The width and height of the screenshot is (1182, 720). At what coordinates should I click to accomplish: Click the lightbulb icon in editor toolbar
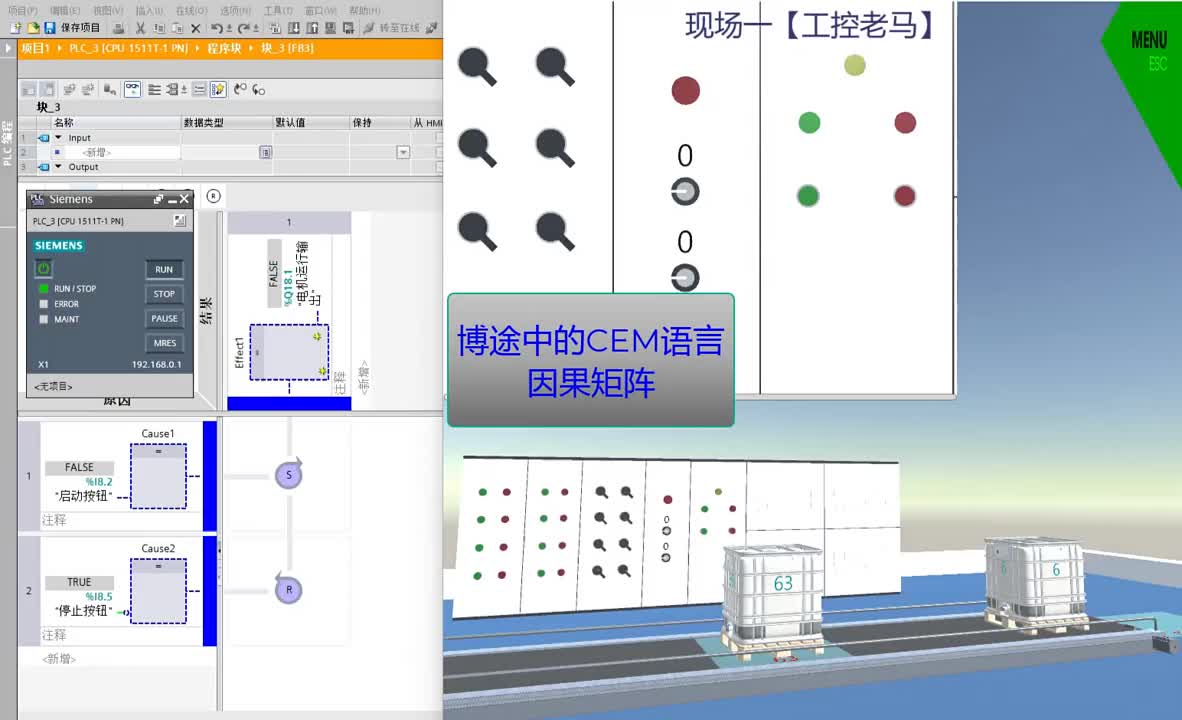[218, 90]
